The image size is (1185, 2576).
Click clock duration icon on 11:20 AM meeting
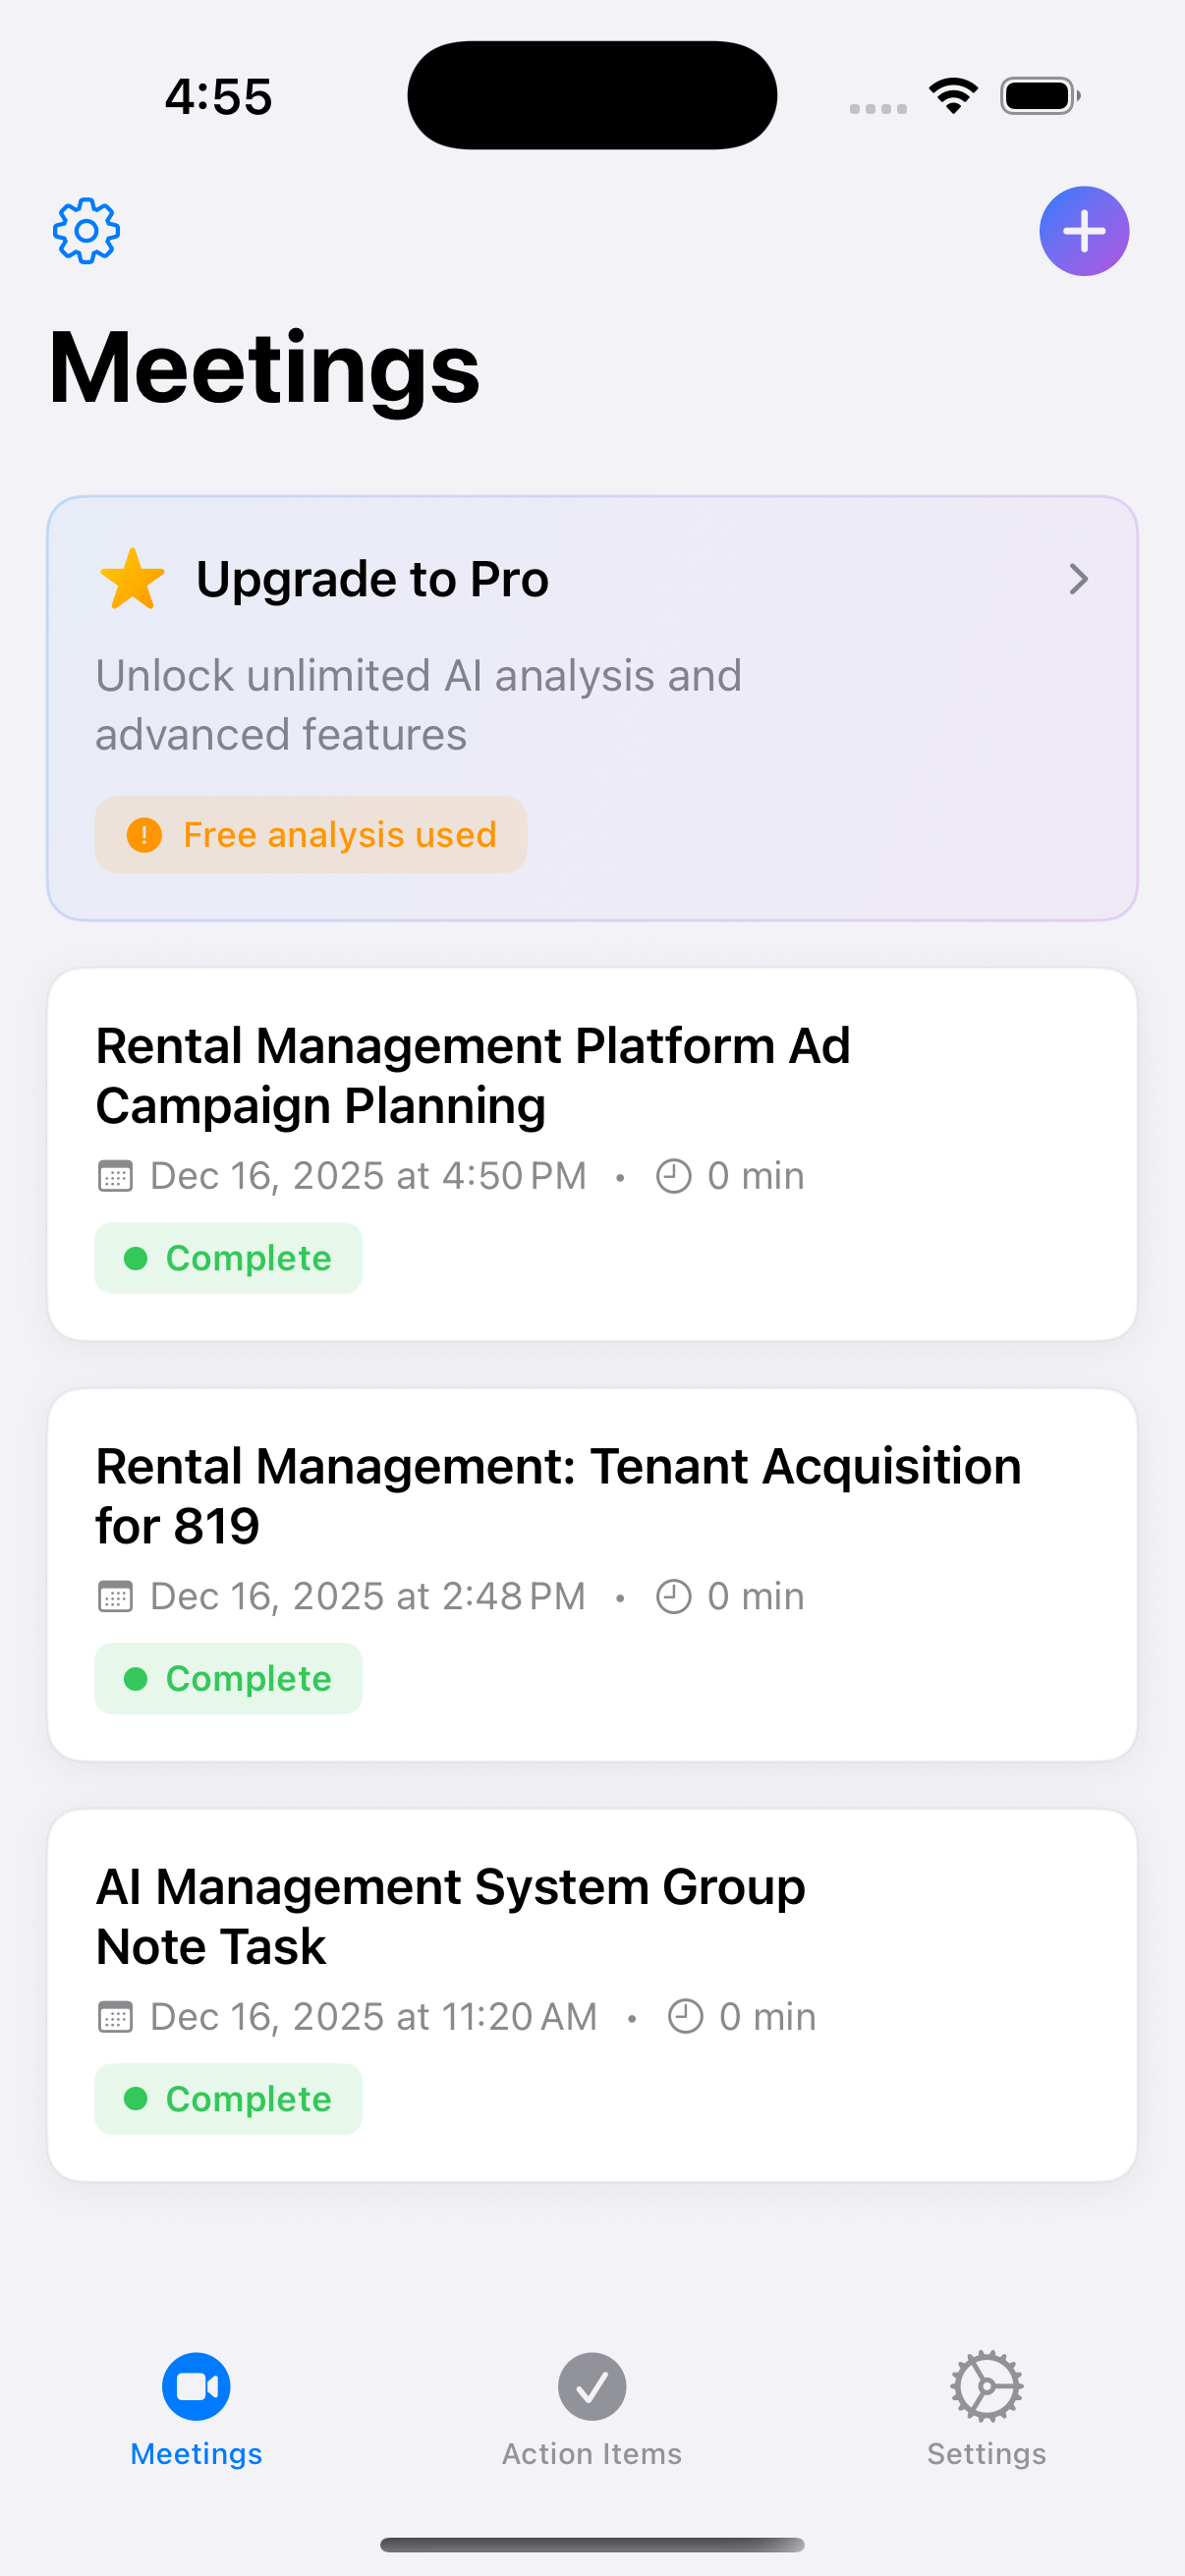tap(685, 2016)
